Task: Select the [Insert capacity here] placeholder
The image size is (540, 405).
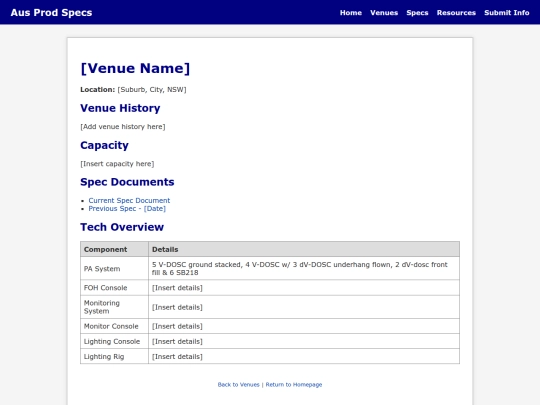Action: [x=117, y=164]
